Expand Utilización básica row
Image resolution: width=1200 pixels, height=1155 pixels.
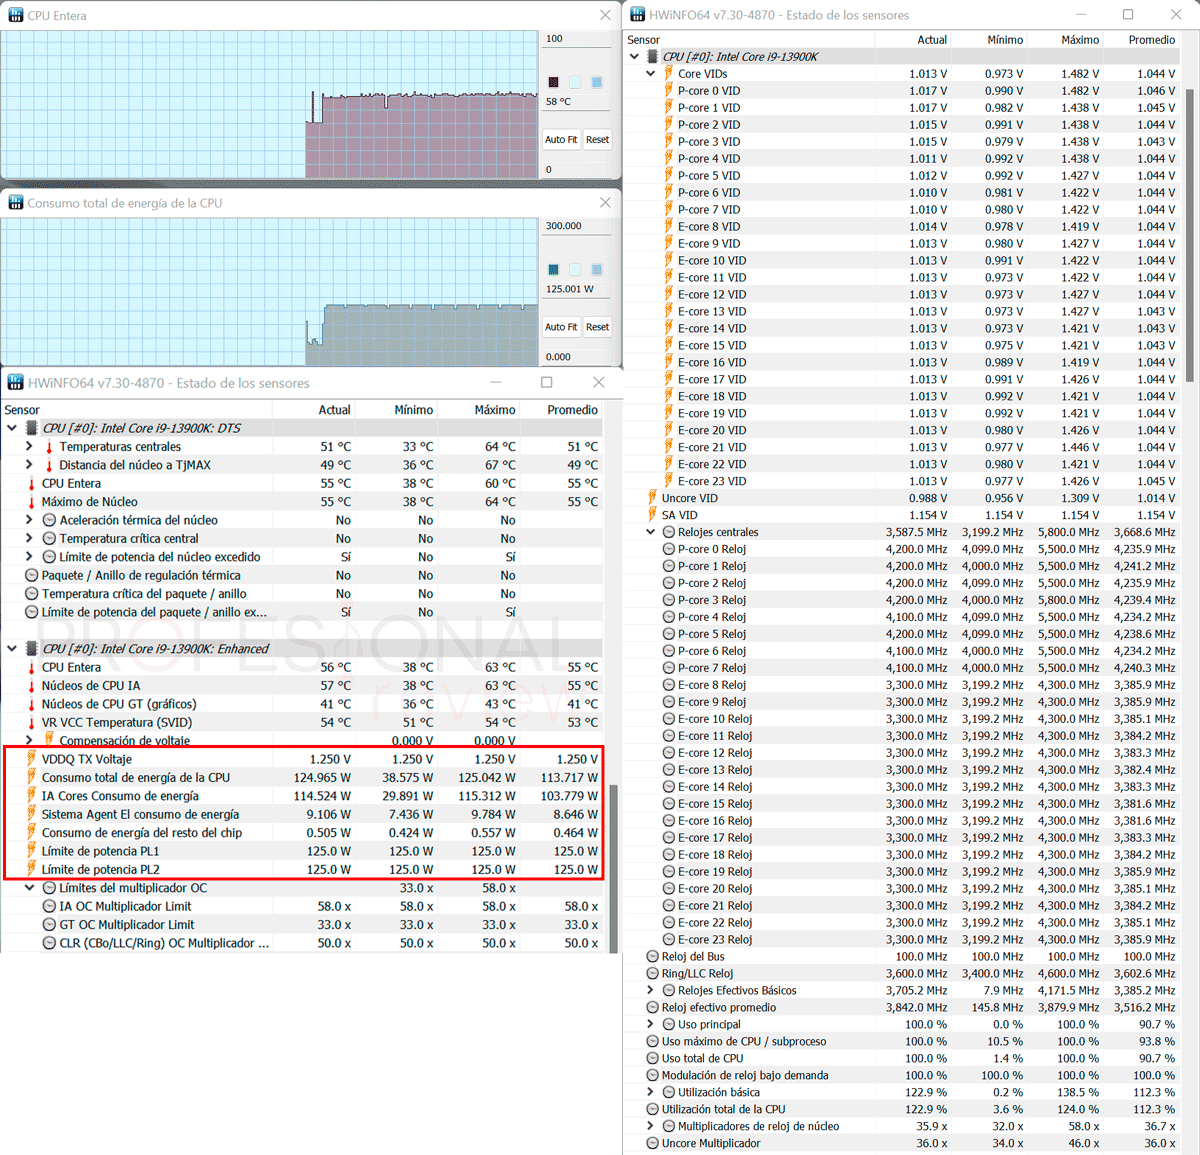[651, 1092]
